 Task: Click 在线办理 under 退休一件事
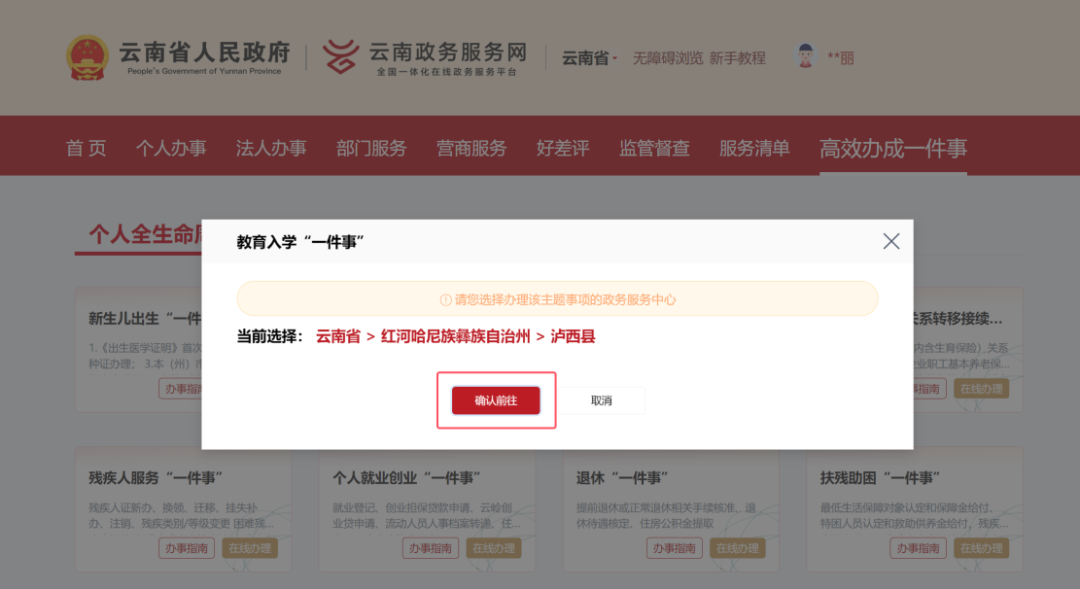738,548
